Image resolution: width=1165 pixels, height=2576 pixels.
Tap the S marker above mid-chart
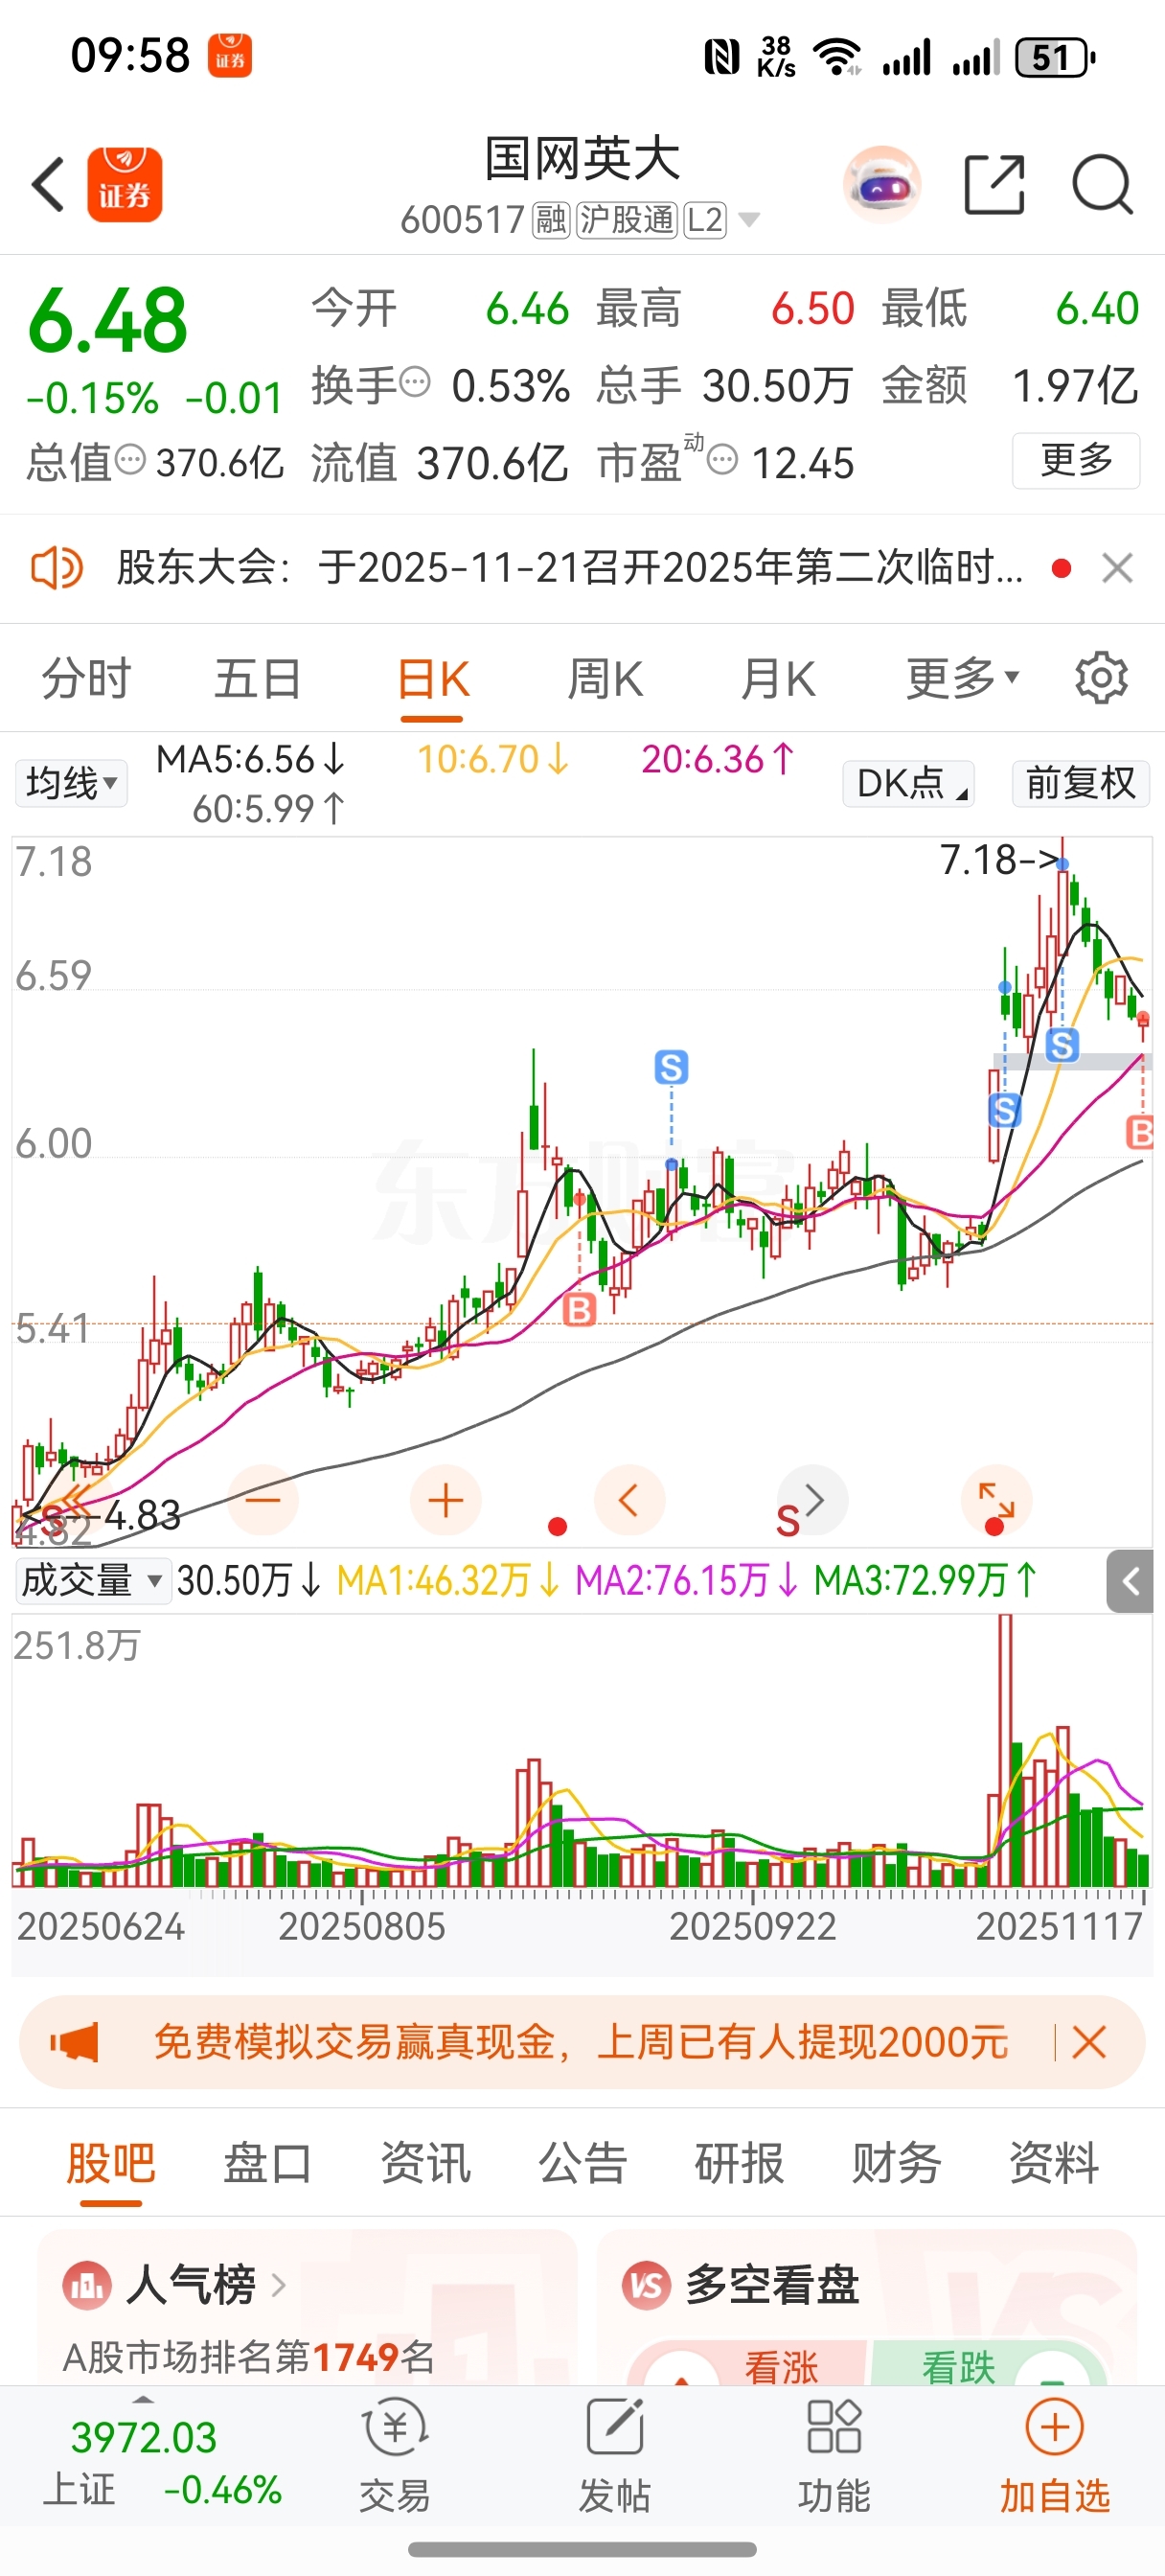point(671,1067)
